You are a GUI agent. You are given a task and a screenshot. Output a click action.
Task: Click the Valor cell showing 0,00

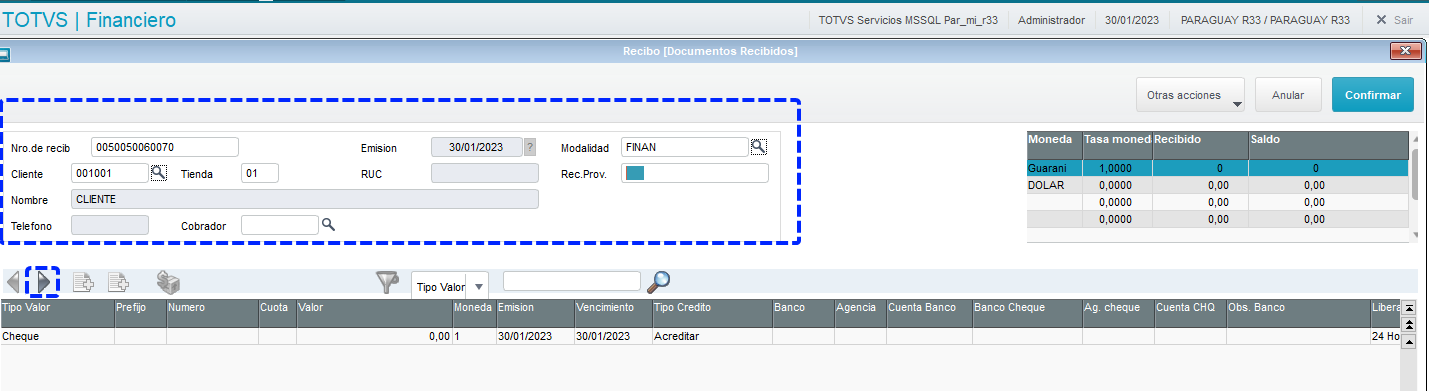[x=374, y=337]
